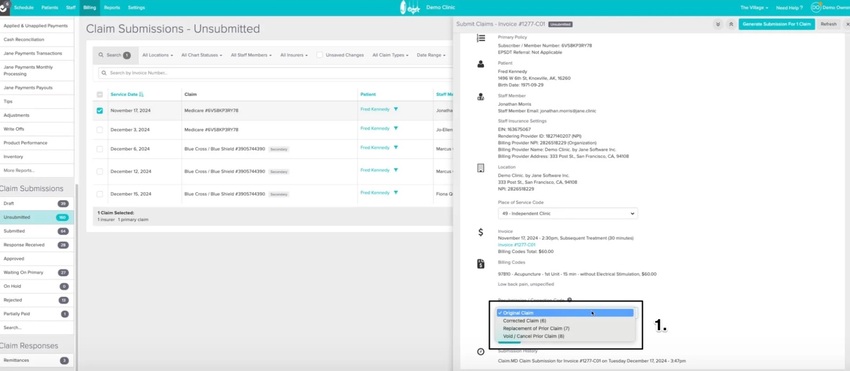Open the All Claim Types dropdown
Viewport: 850px width, 371px height.
pos(391,55)
